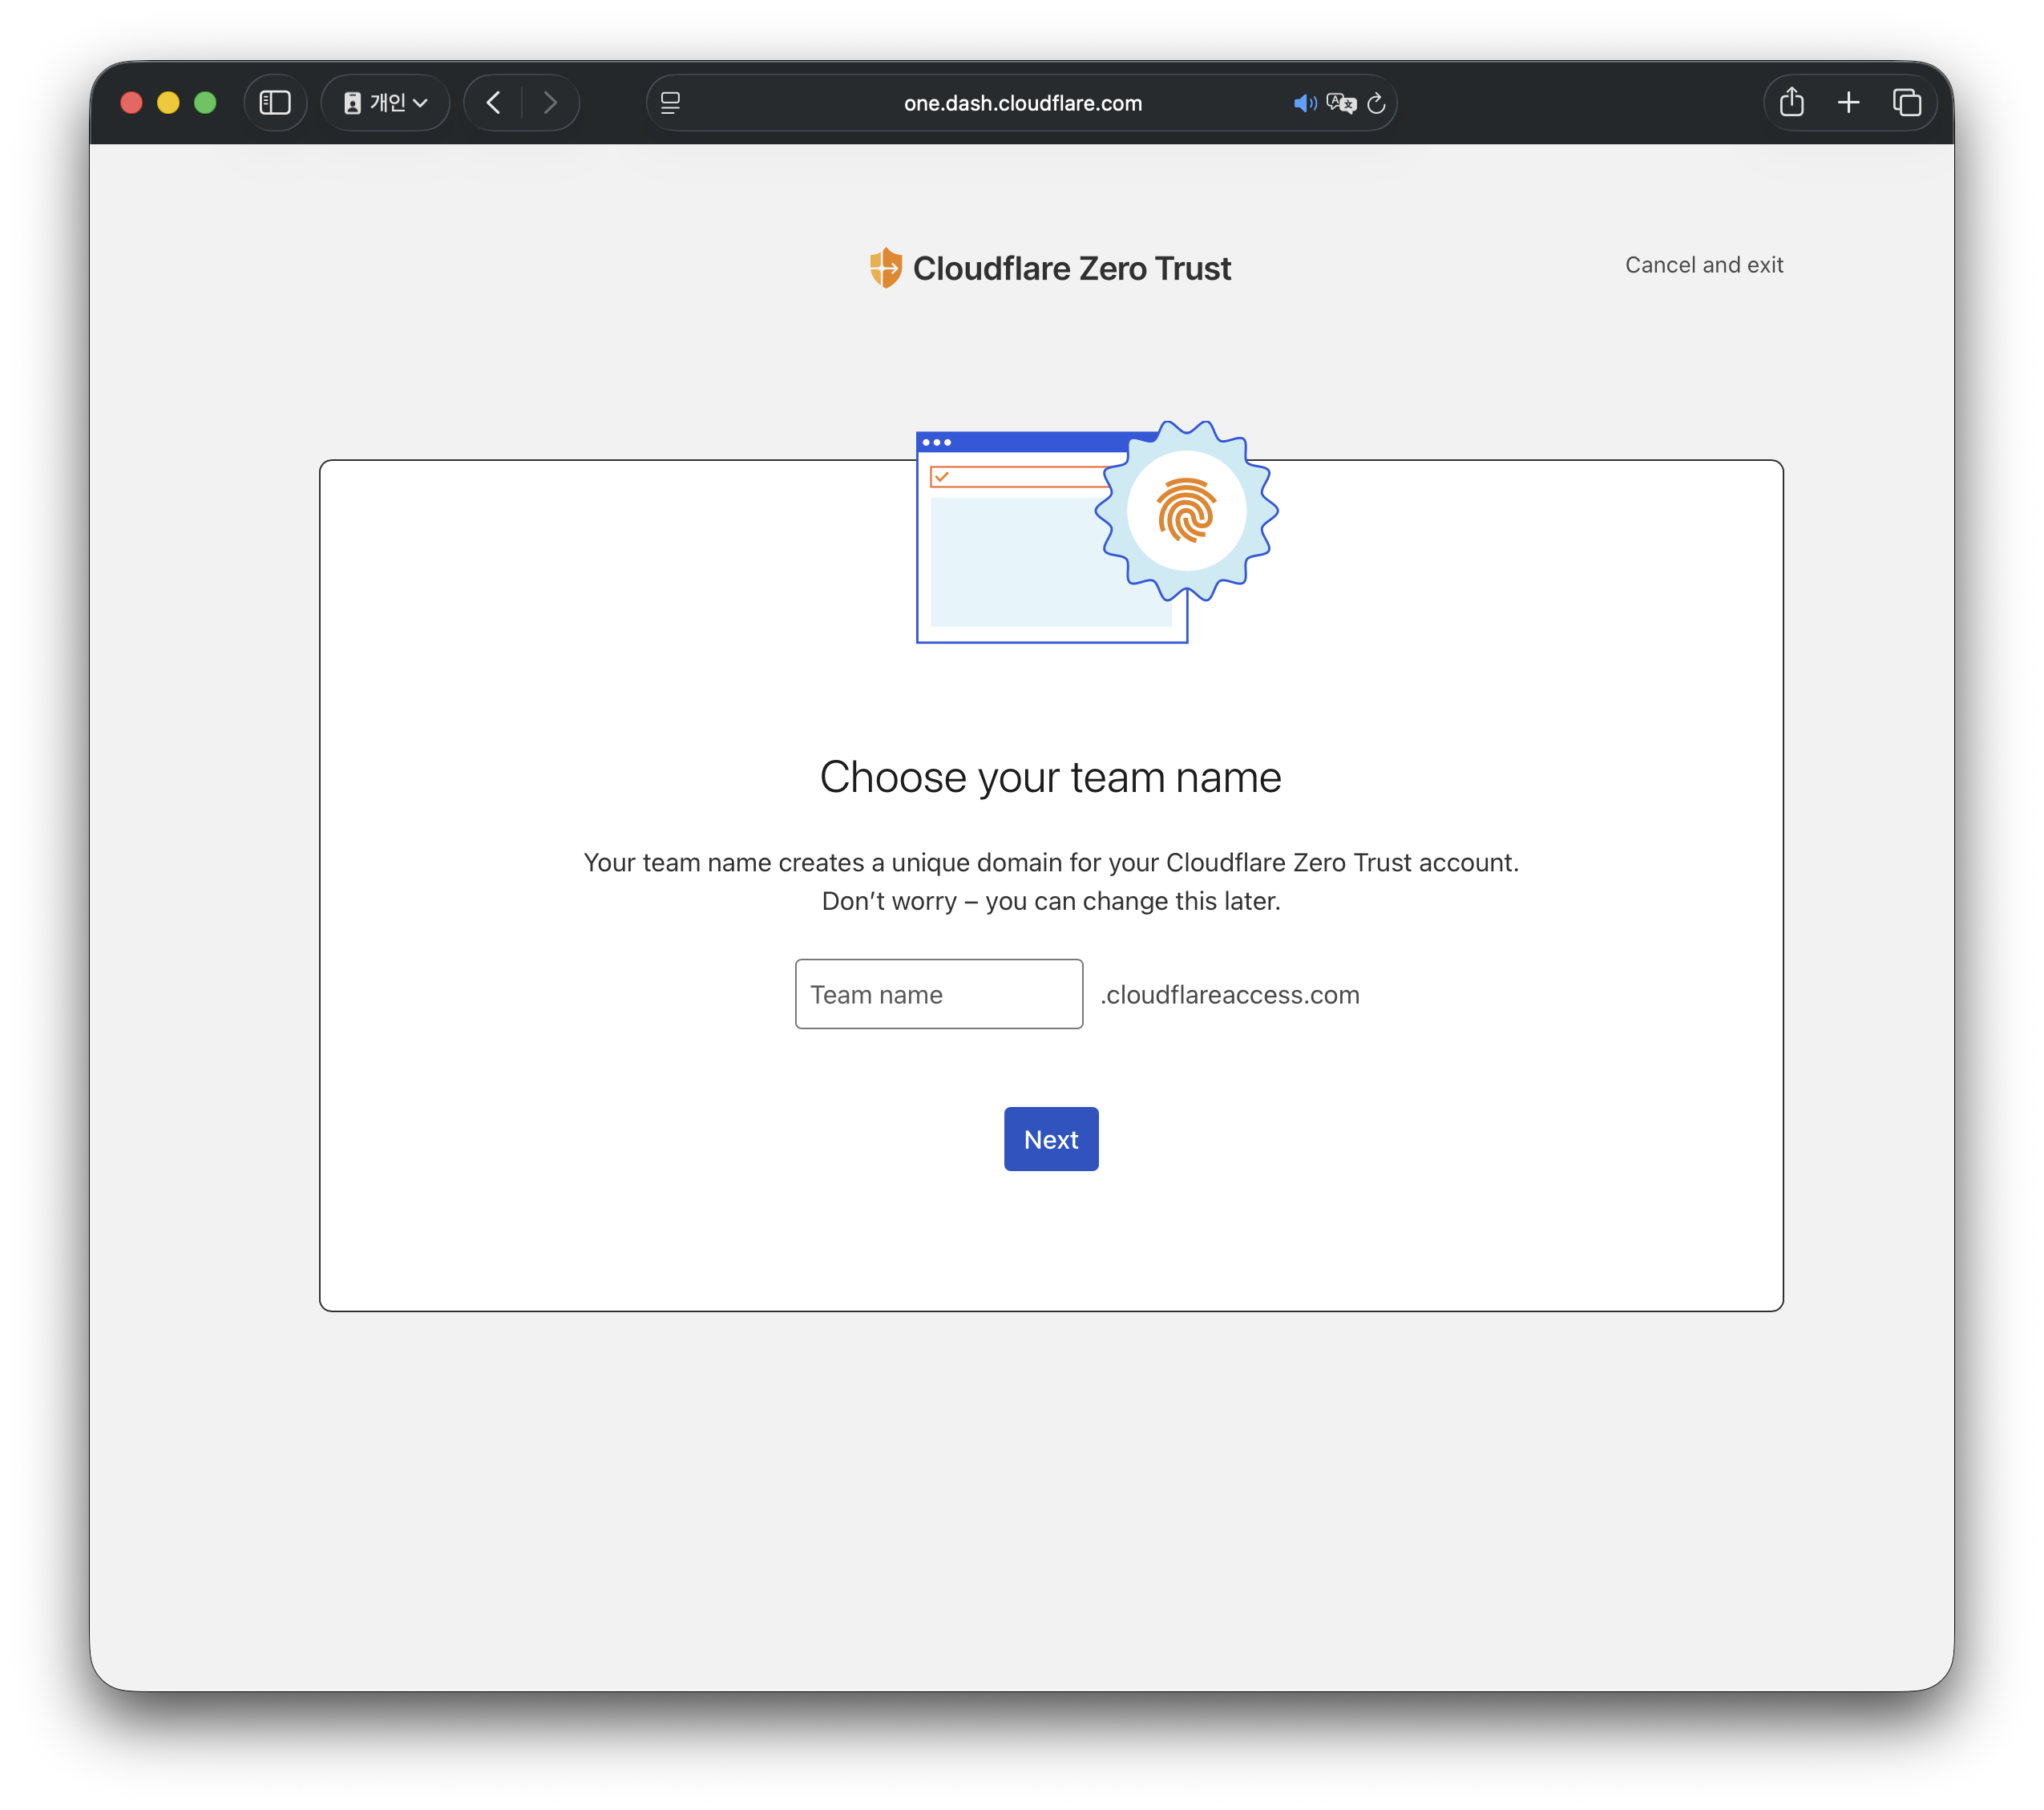Show the tab overview icon

(1906, 103)
